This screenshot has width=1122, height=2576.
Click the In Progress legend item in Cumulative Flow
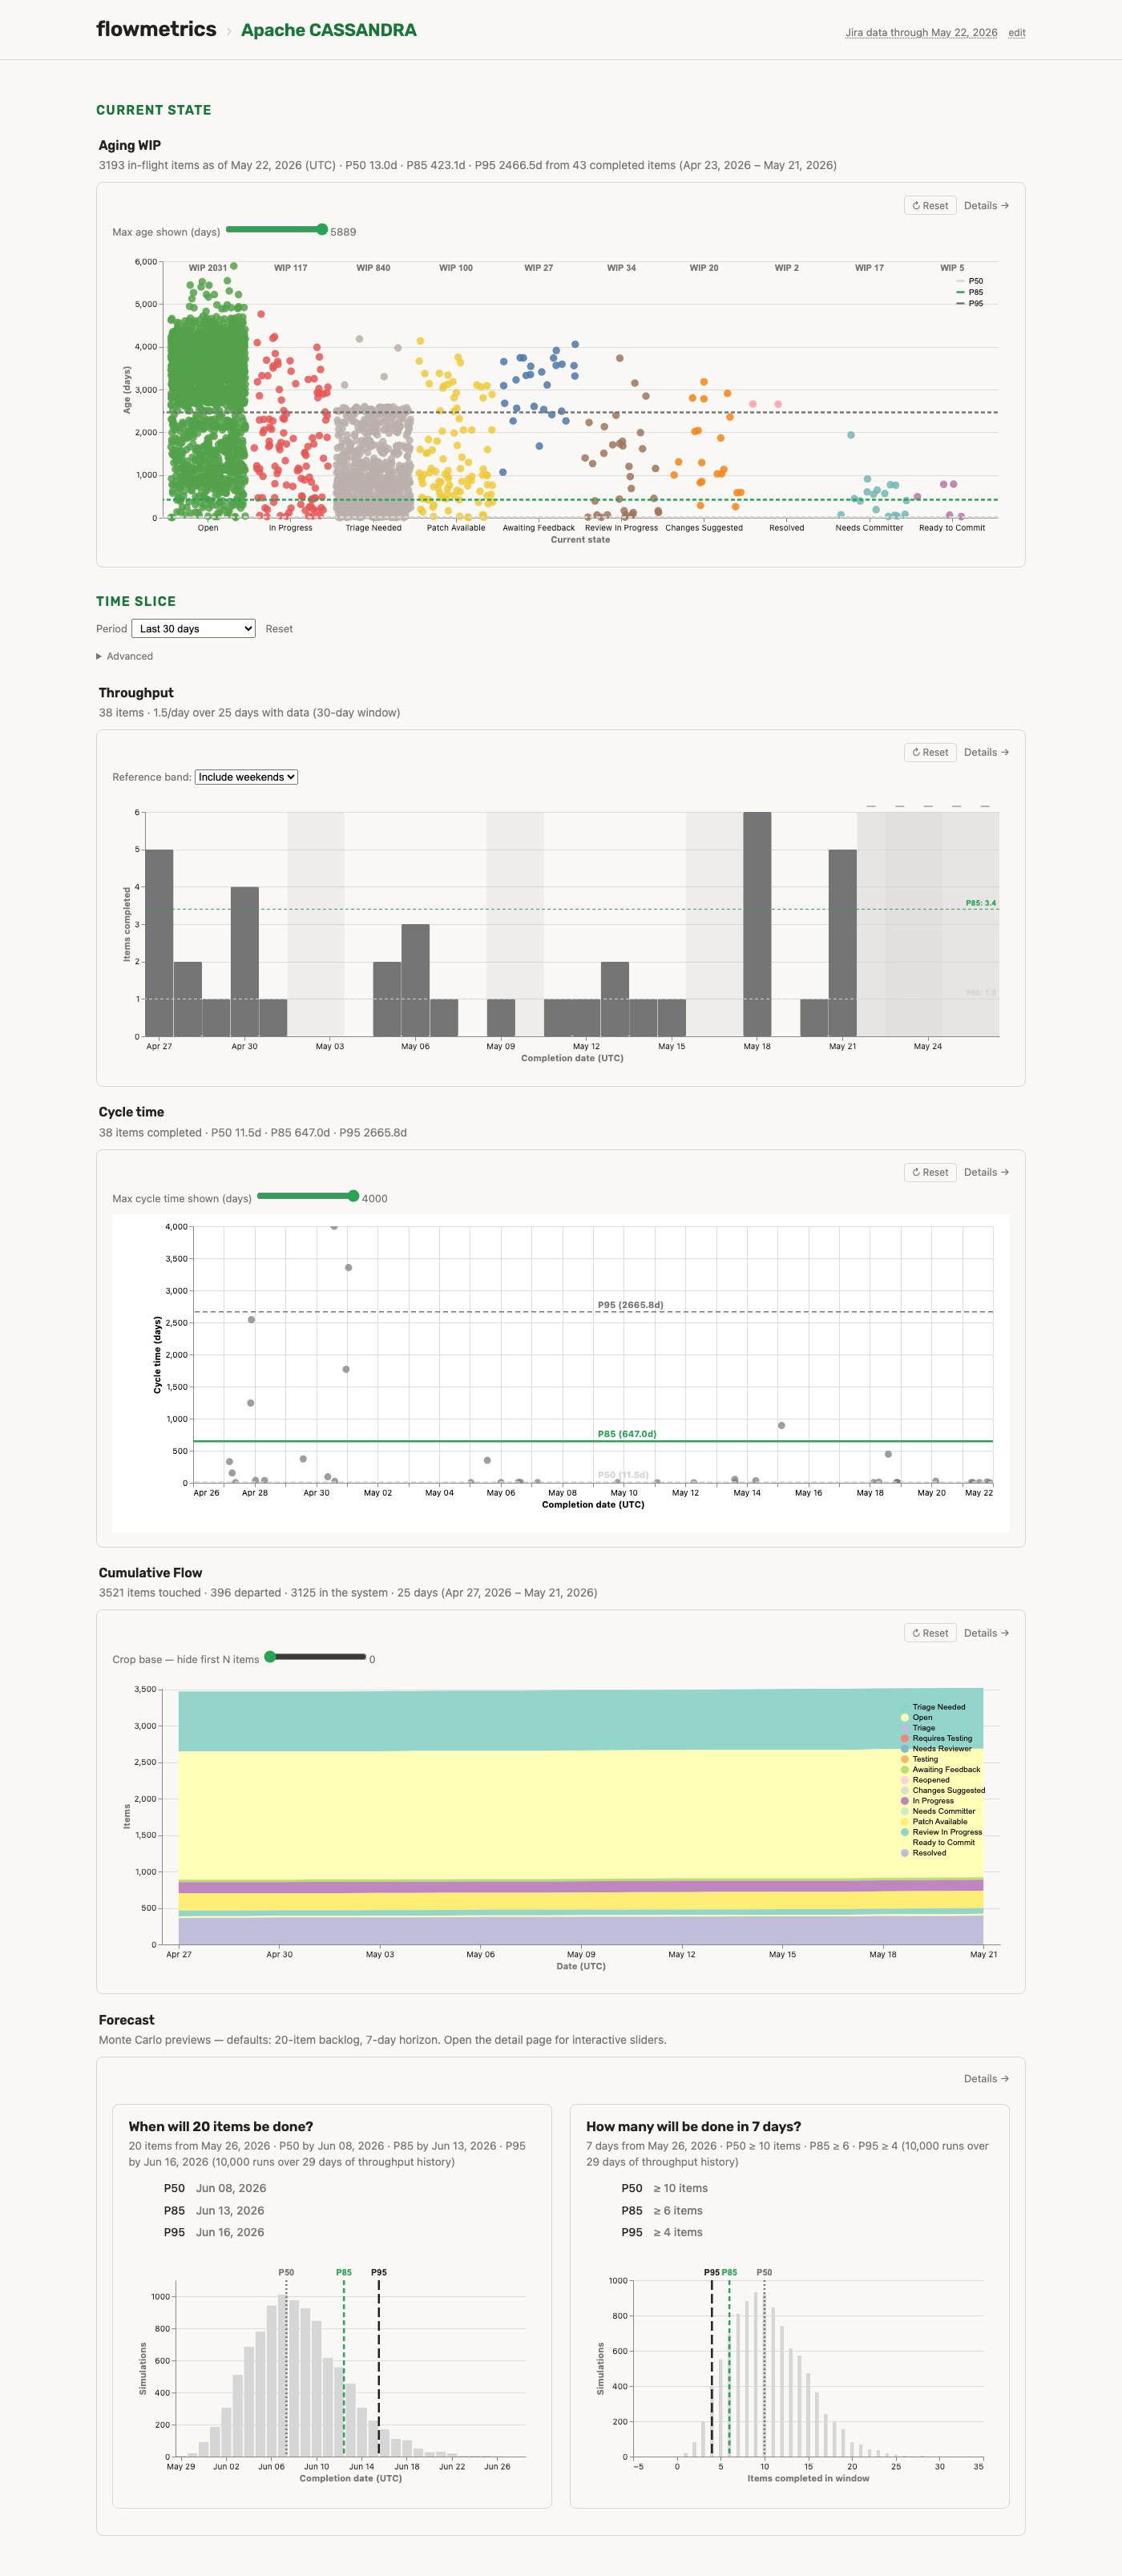[927, 1801]
